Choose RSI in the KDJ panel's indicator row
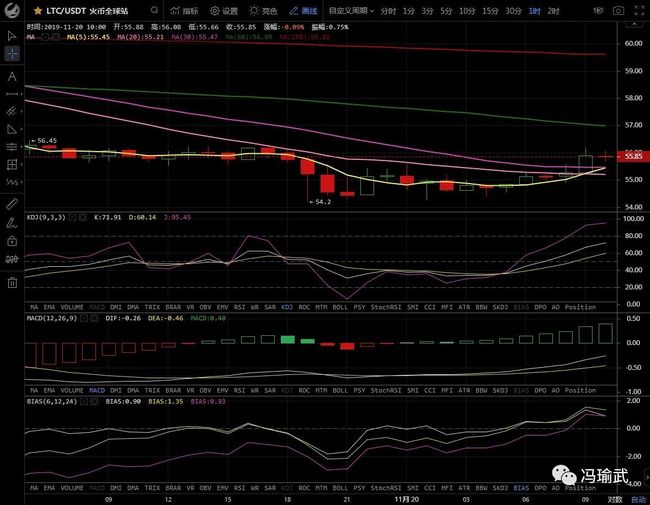Image resolution: width=650 pixels, height=505 pixels. click(239, 307)
